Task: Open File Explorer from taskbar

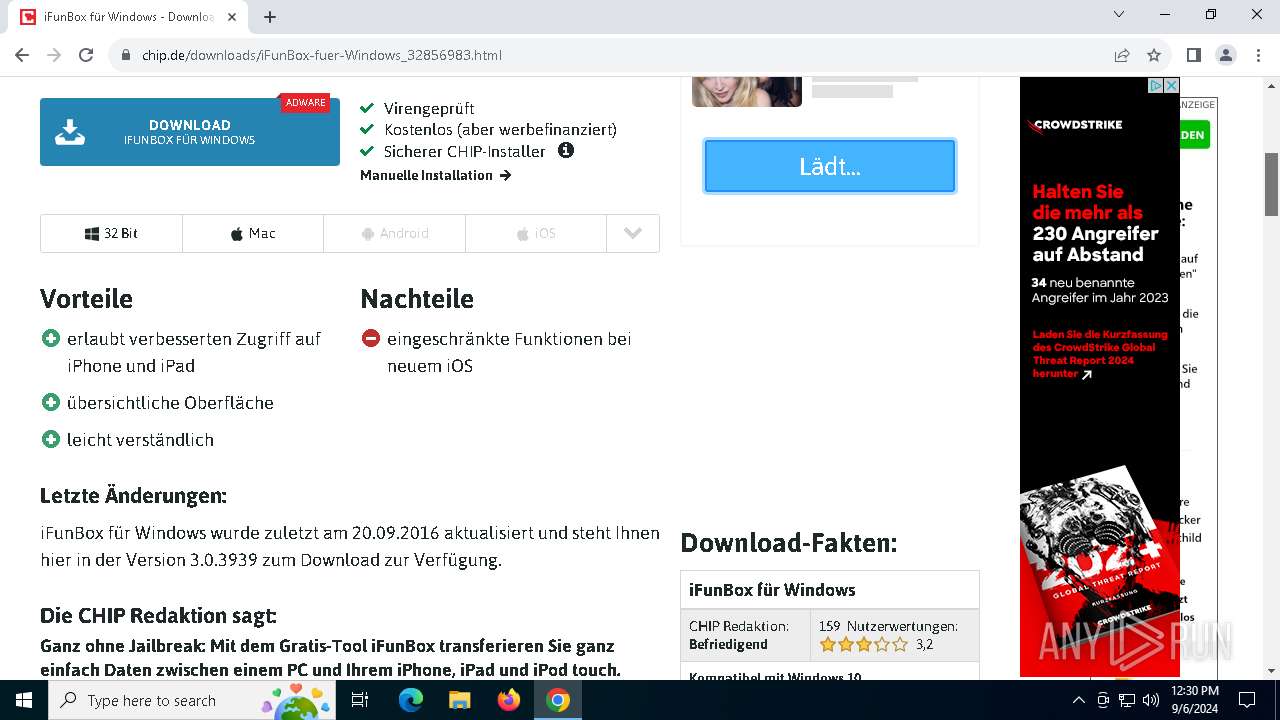Action: [459, 700]
